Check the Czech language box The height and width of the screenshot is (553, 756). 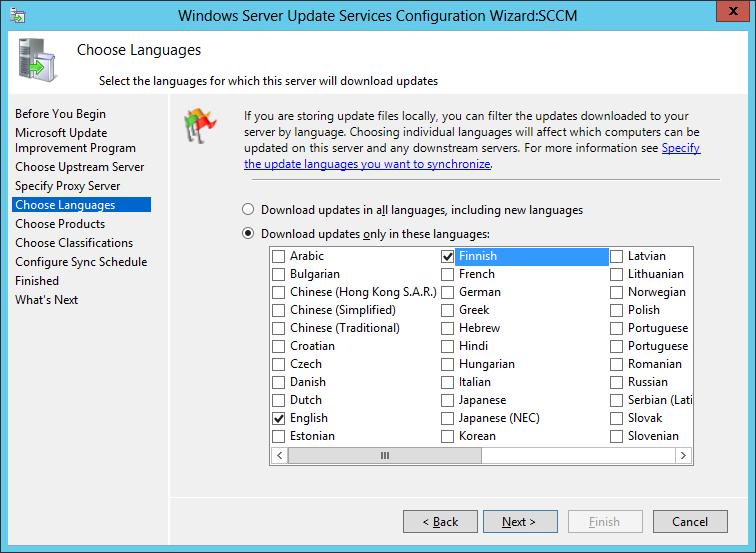(x=279, y=364)
